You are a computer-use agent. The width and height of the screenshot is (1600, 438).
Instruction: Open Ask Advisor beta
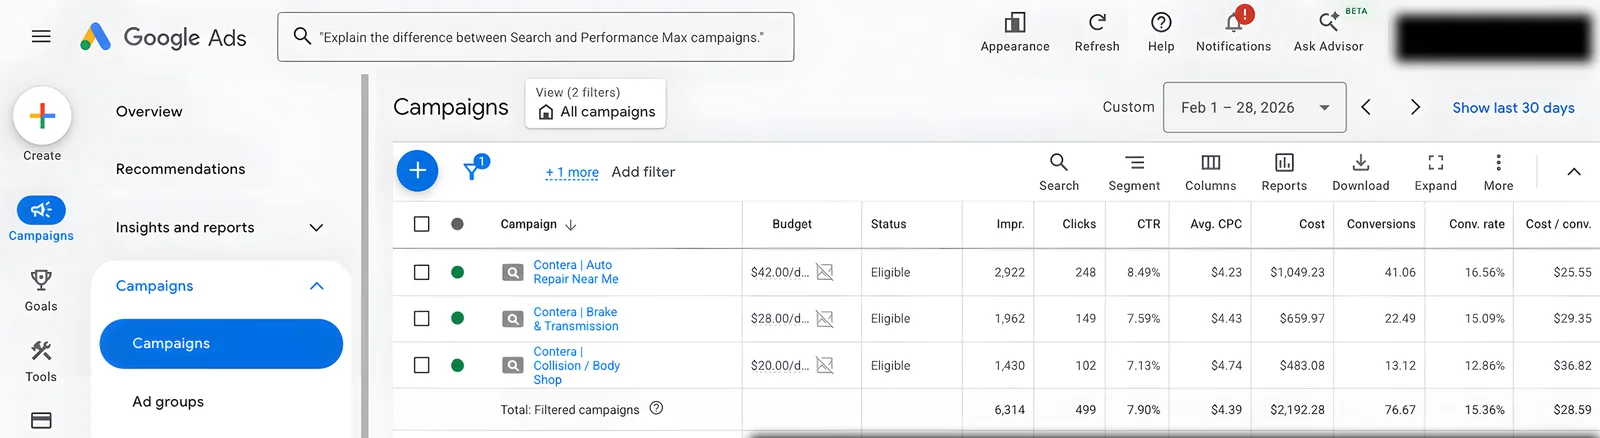click(x=1328, y=32)
